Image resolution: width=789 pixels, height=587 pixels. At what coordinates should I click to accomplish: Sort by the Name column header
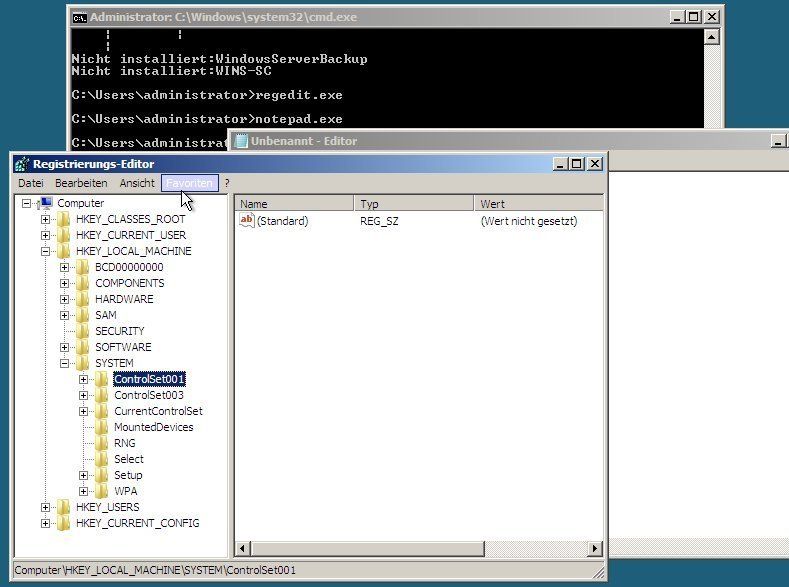tap(294, 204)
